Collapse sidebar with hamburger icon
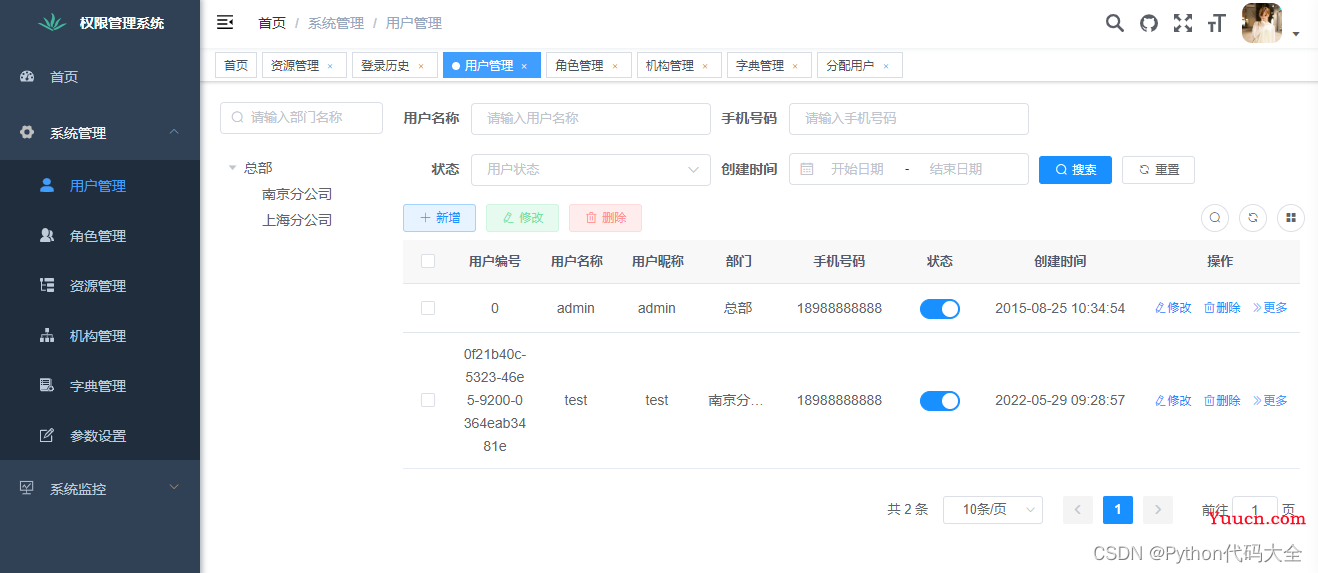Screen dimensions: 1318x573 coord(225,22)
